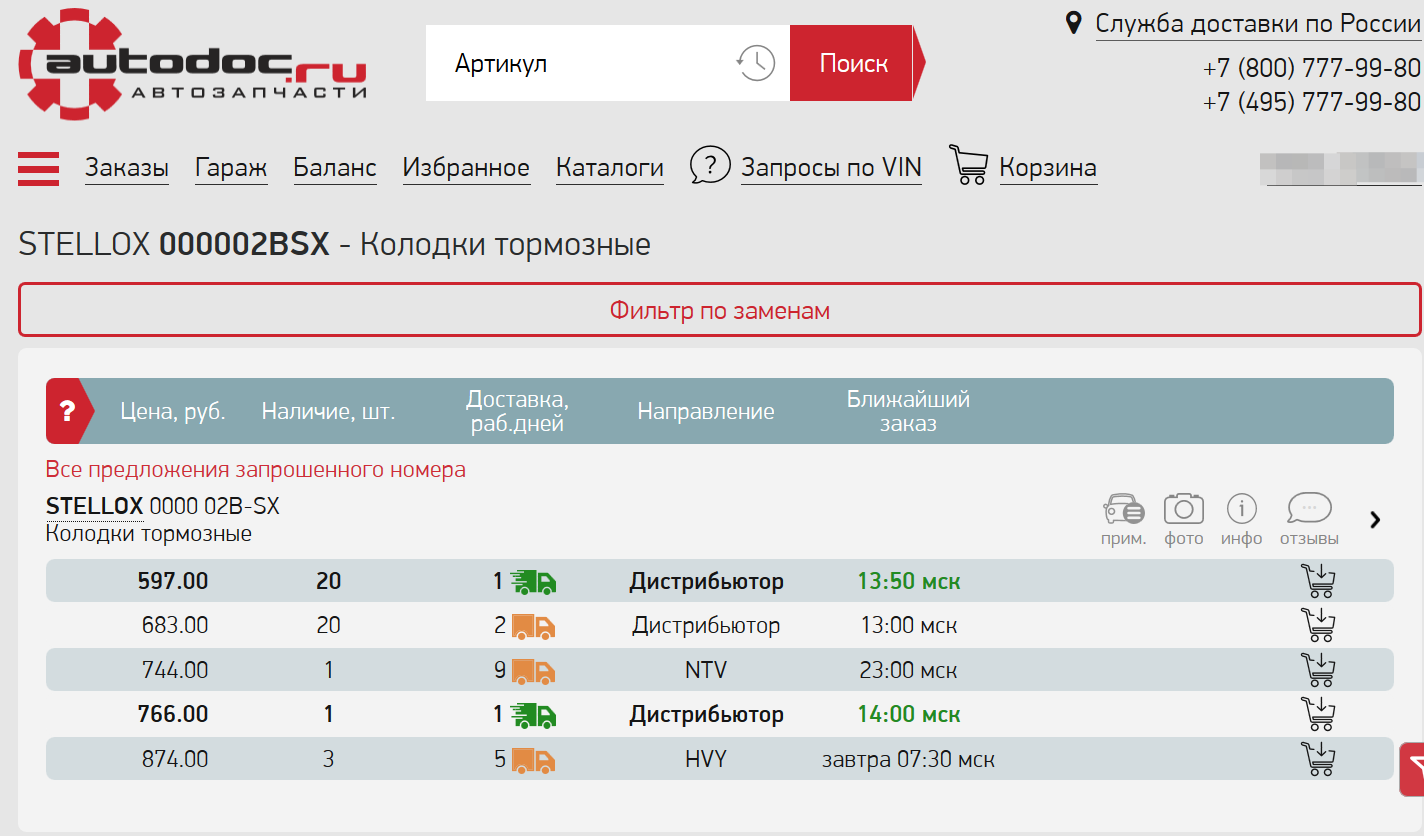
Task: Add the 597.00 offer to cart
Action: coord(1317,581)
